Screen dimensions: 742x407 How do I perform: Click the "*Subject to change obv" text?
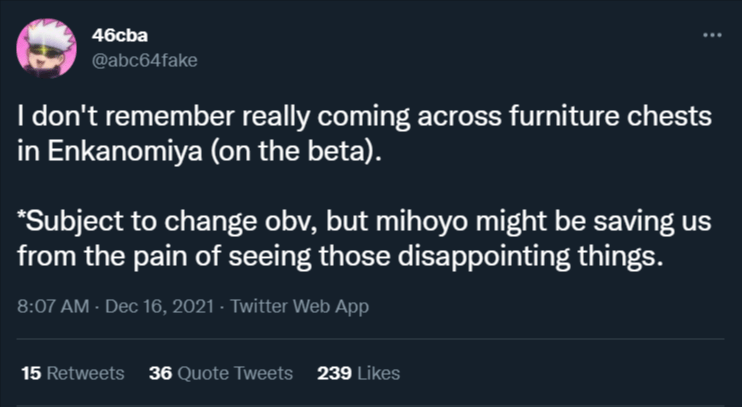[169, 221]
